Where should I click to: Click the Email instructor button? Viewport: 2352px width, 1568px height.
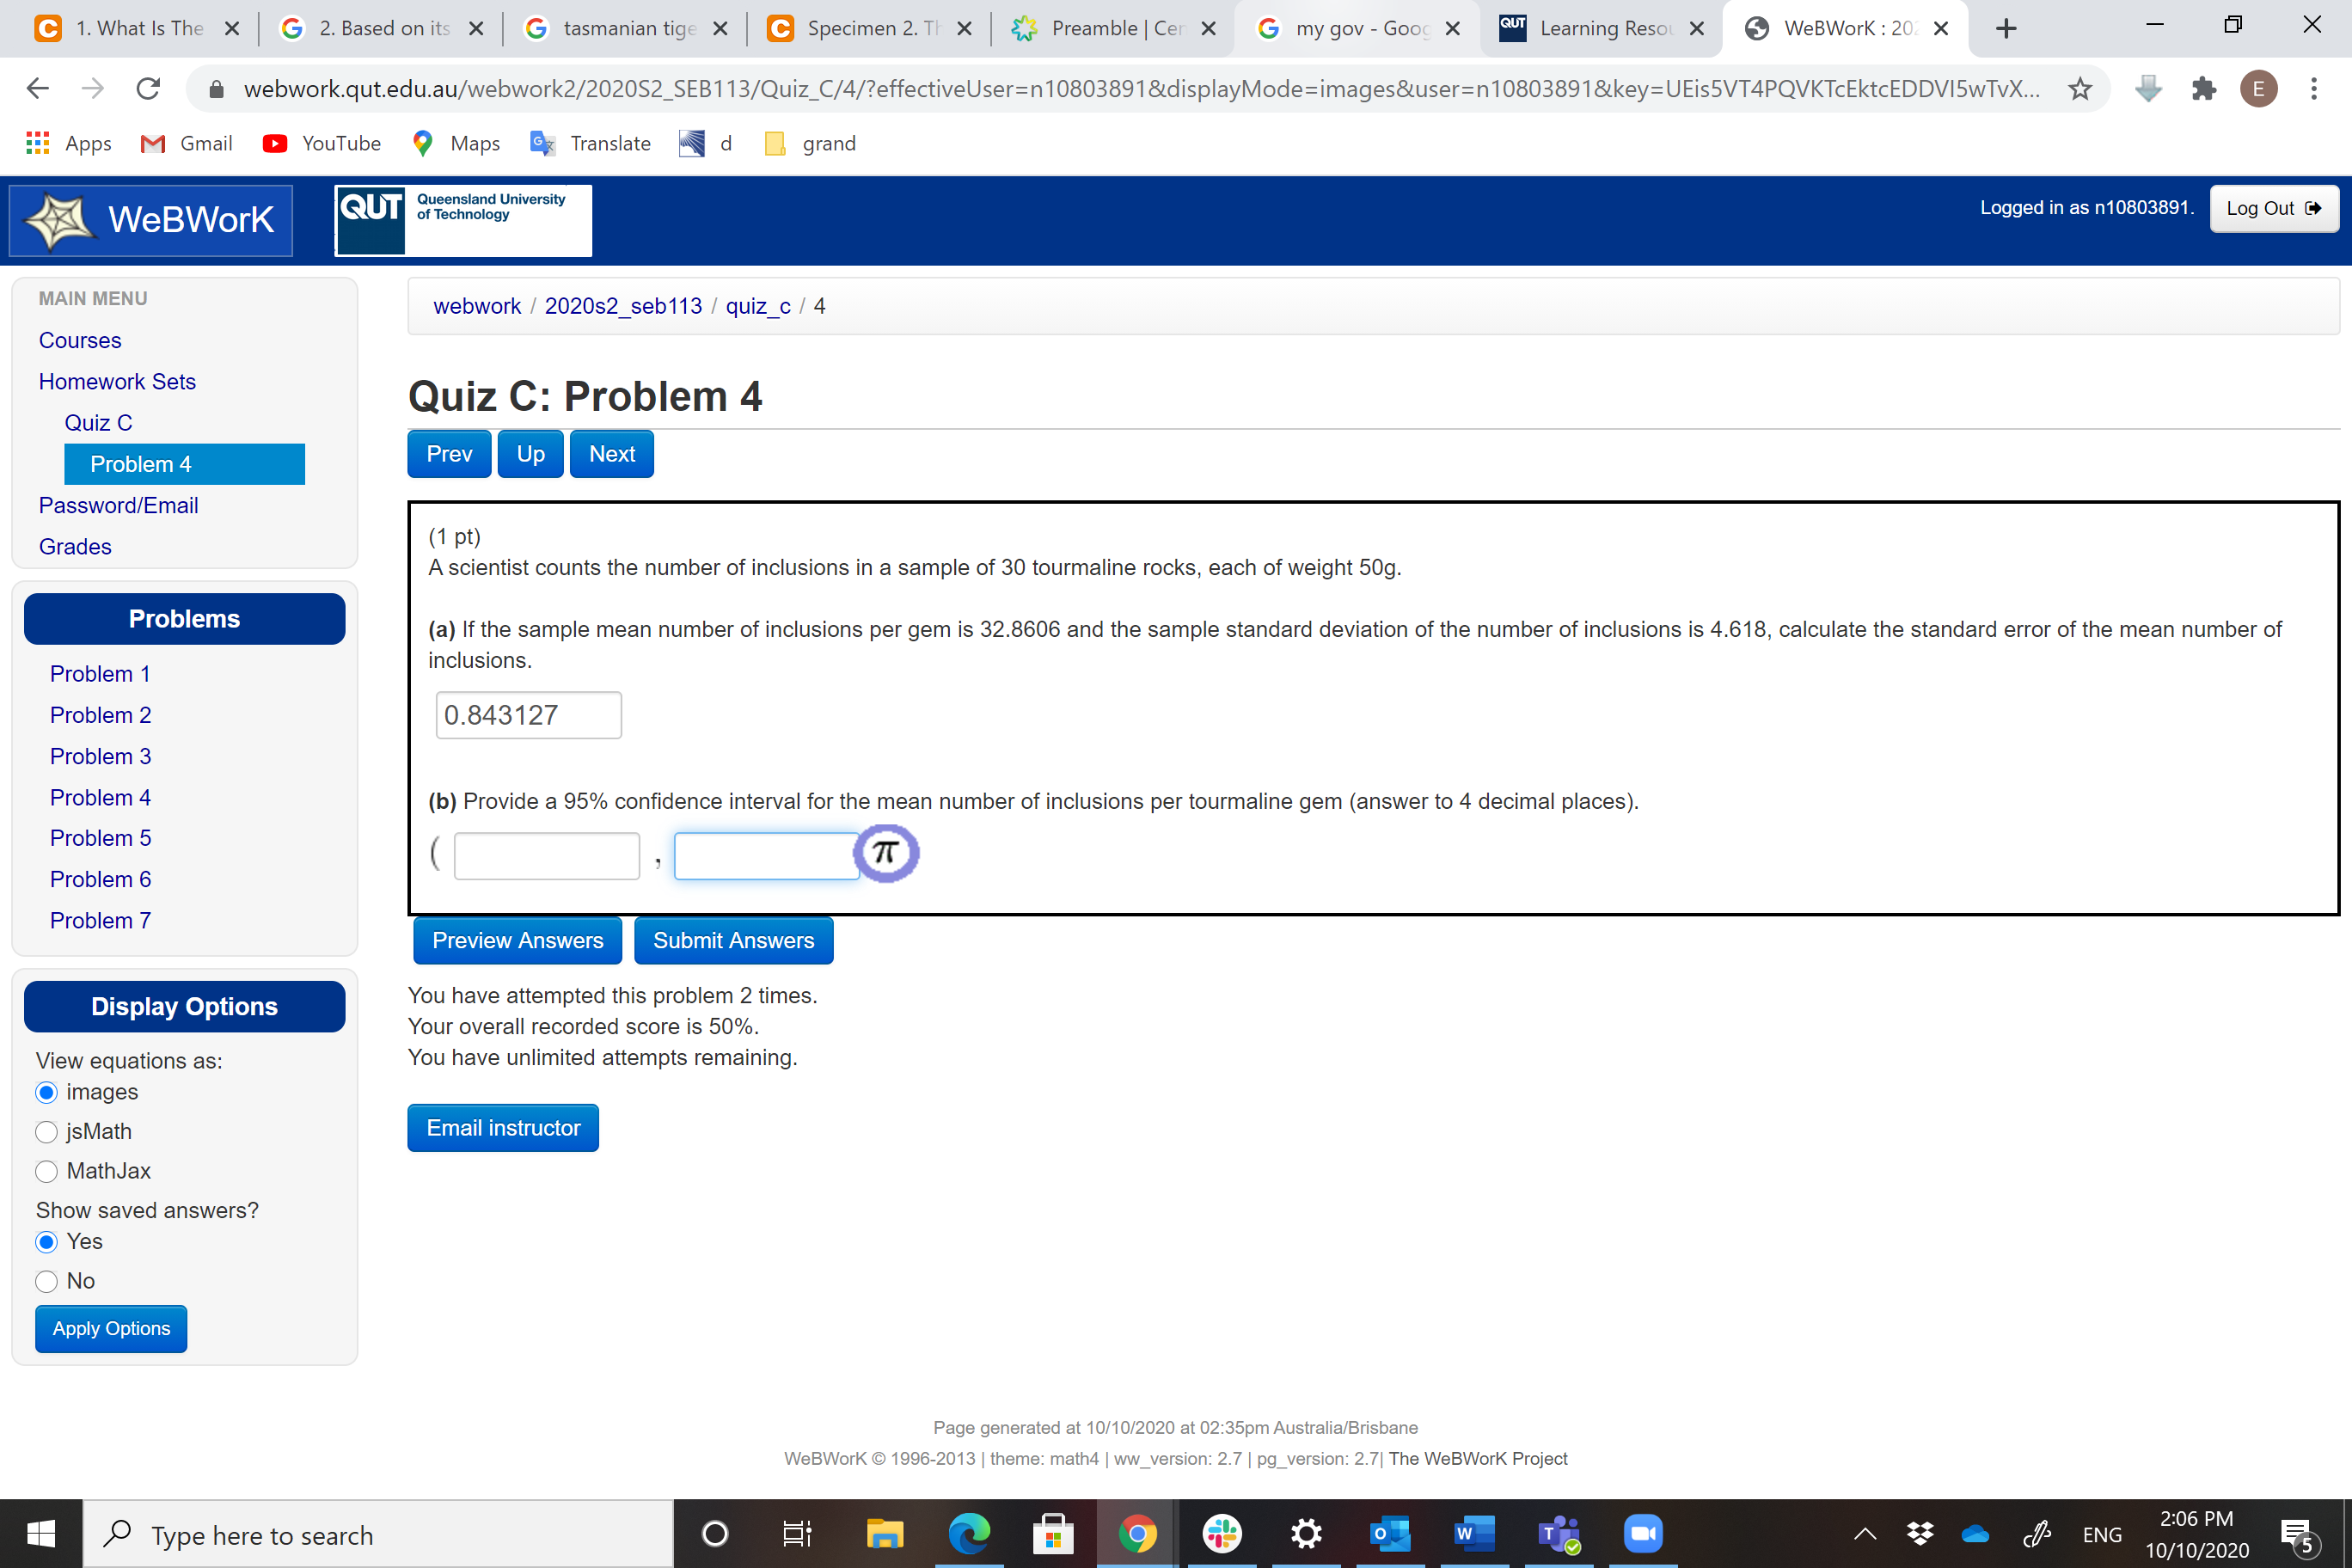coord(503,1128)
